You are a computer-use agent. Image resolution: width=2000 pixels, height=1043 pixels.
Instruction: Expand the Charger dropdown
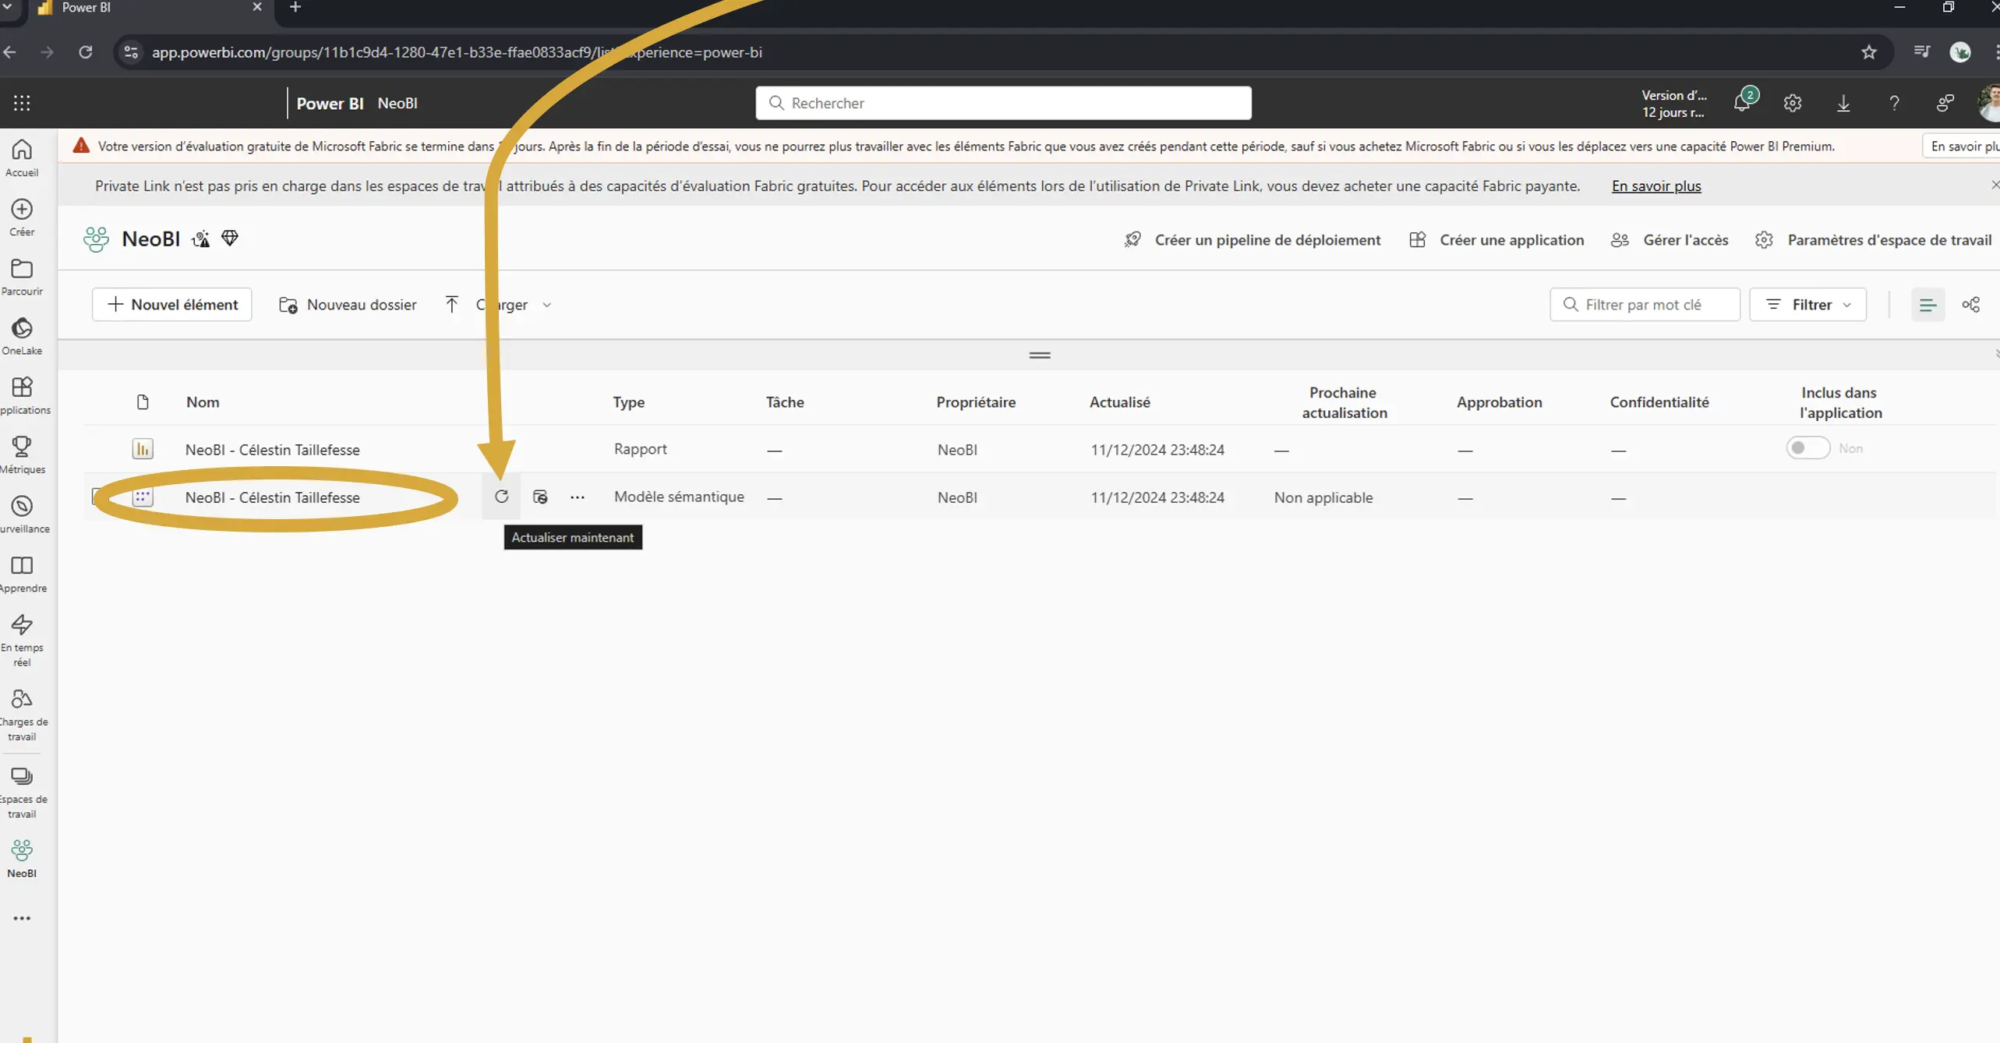click(x=547, y=305)
